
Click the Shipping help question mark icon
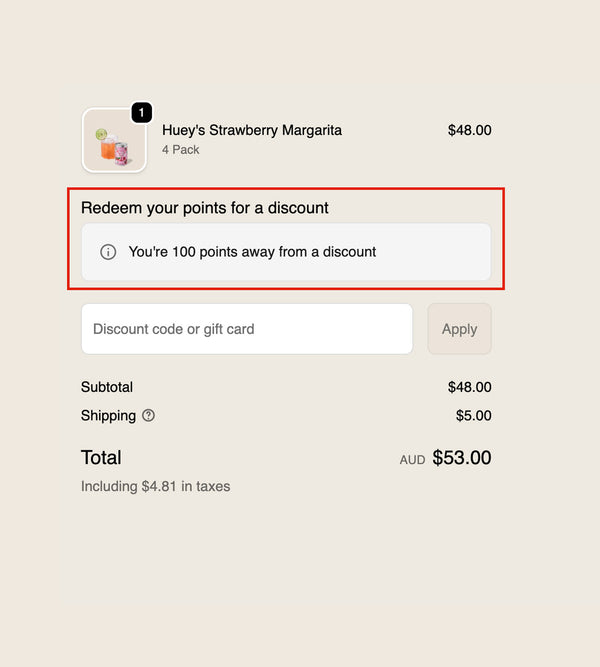149,416
